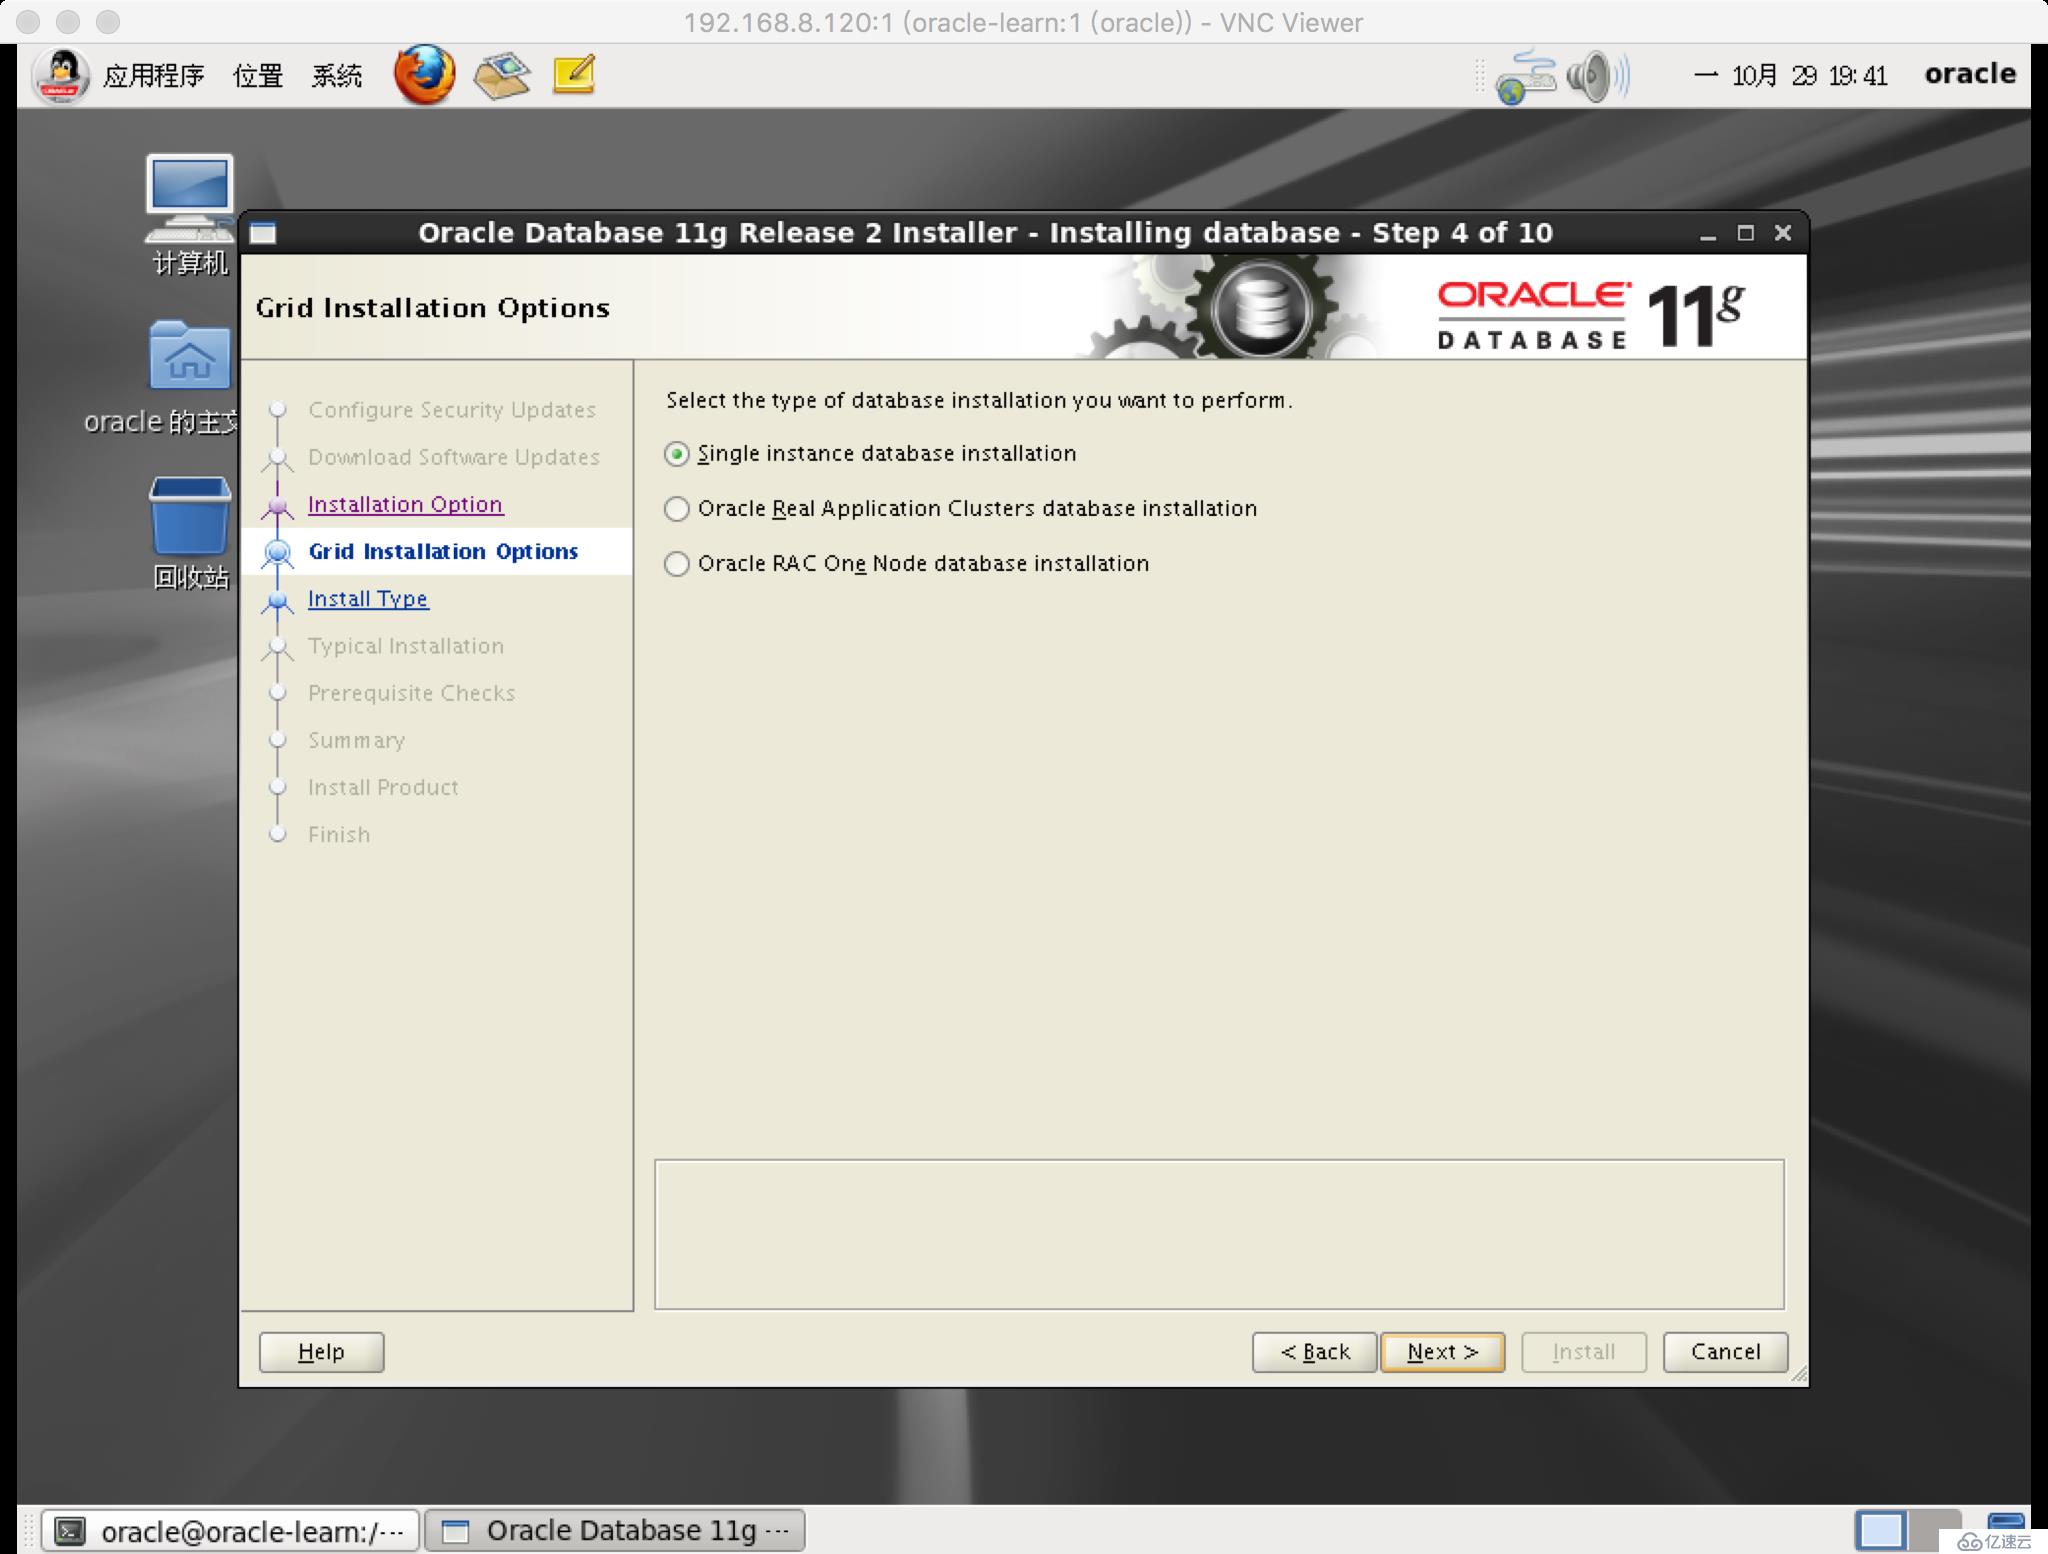Screen dimensions: 2048x1554
Task: Expand the Installation Option step in sidebar
Action: (x=405, y=503)
